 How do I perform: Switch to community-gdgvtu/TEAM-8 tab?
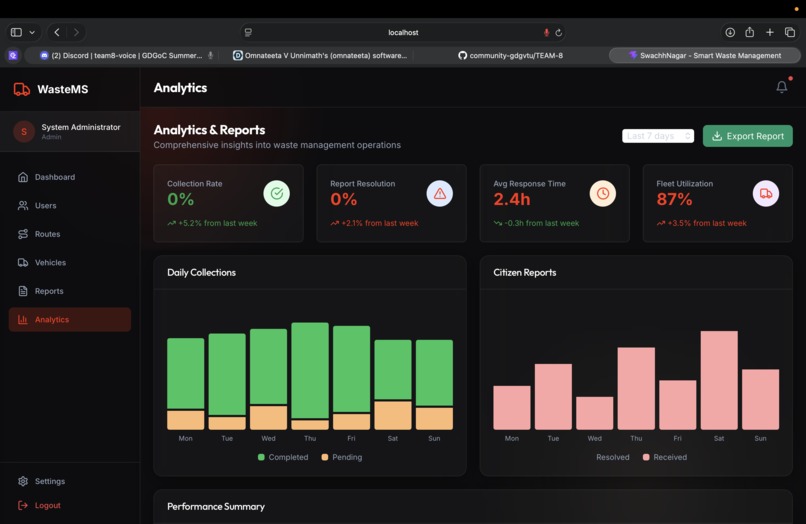510,56
